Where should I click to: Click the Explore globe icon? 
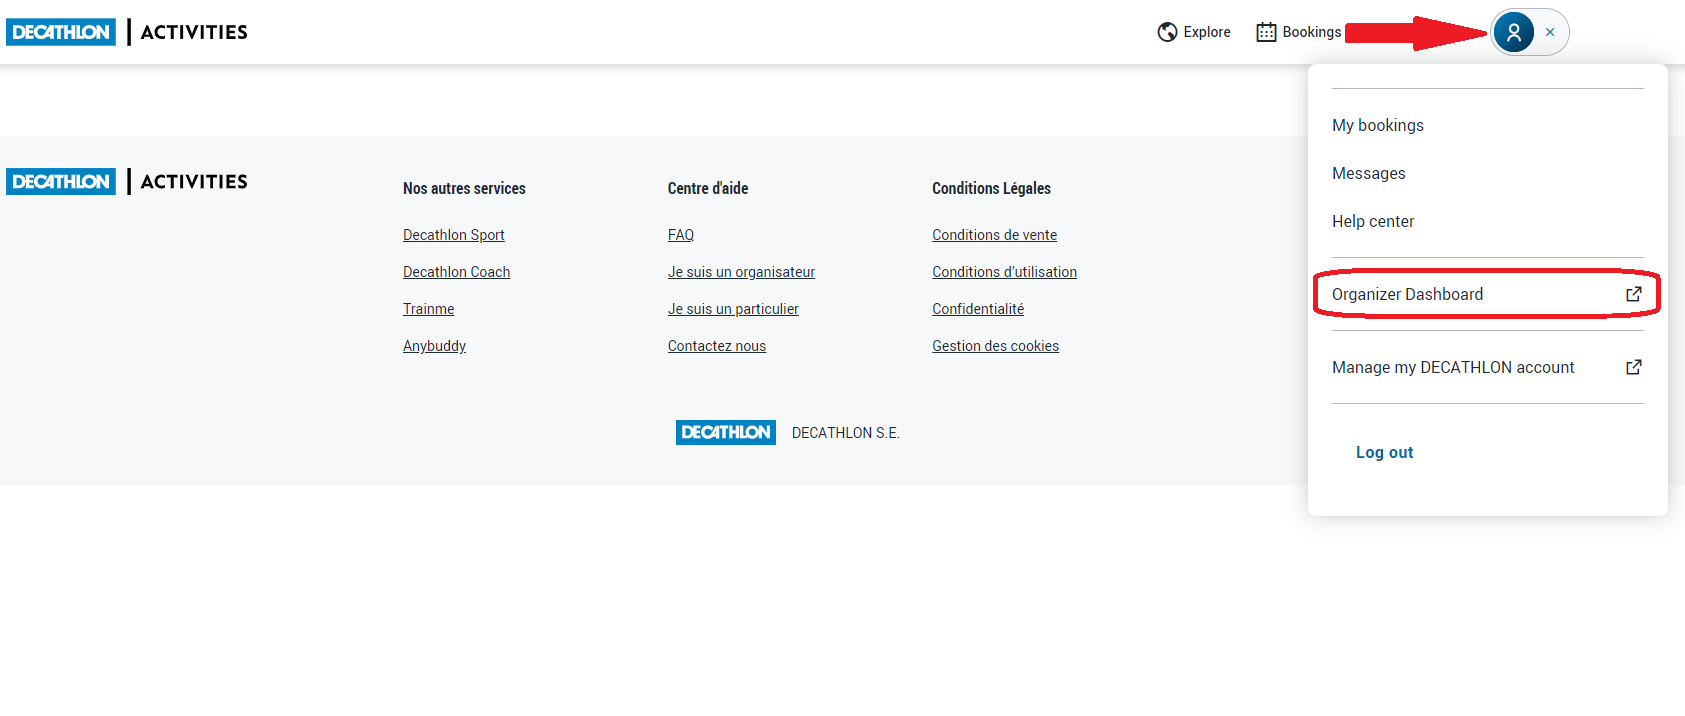tap(1167, 32)
